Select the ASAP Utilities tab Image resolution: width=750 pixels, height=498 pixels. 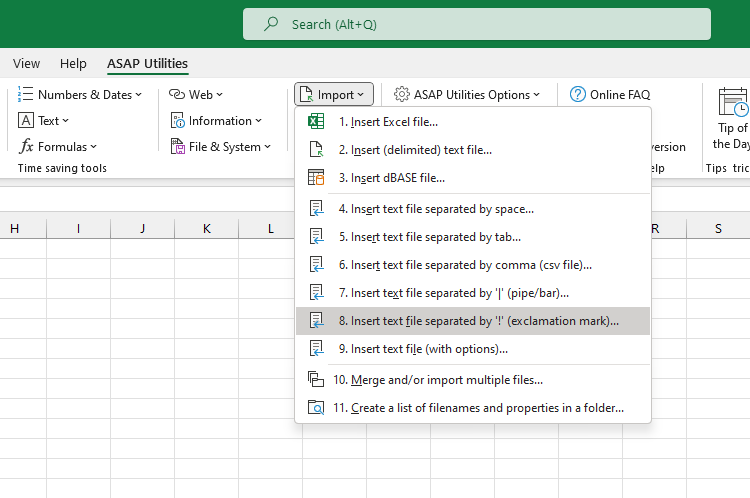pyautogui.click(x=147, y=63)
